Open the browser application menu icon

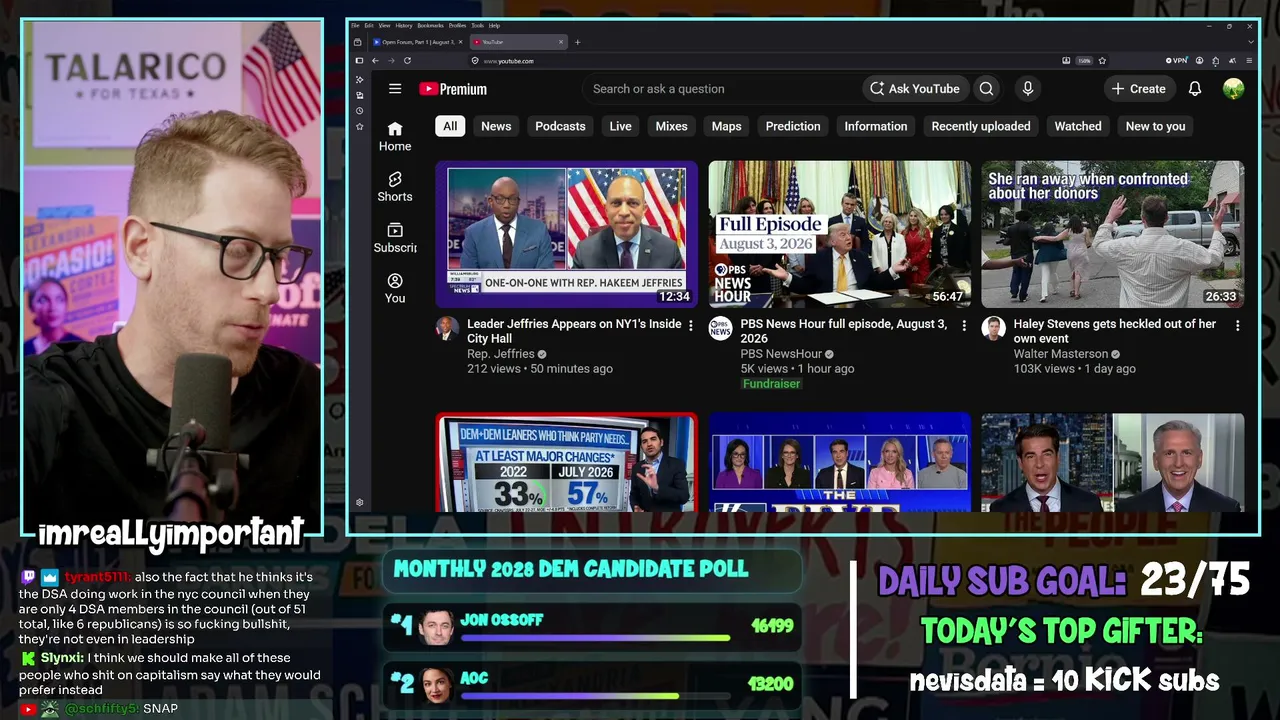[1248, 61]
